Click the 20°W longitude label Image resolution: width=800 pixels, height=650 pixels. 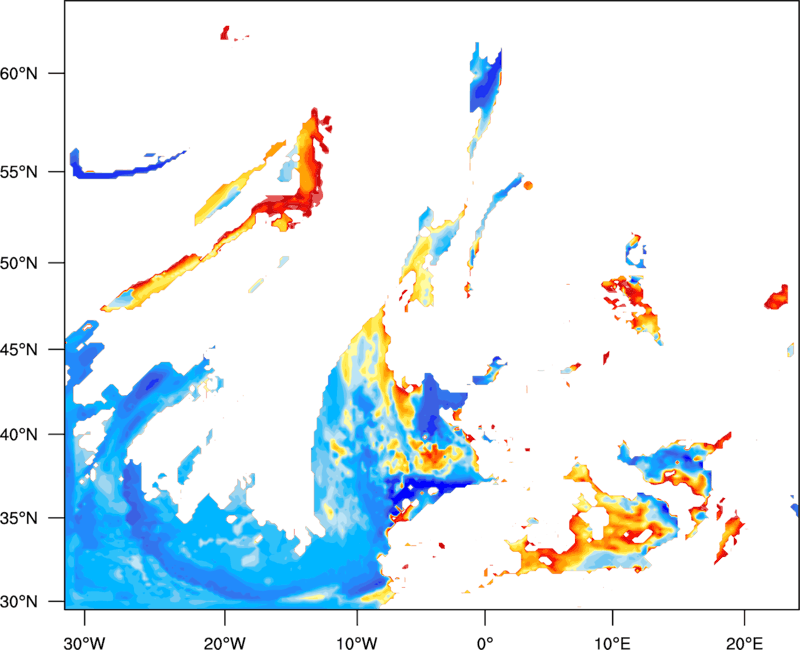pos(224,643)
